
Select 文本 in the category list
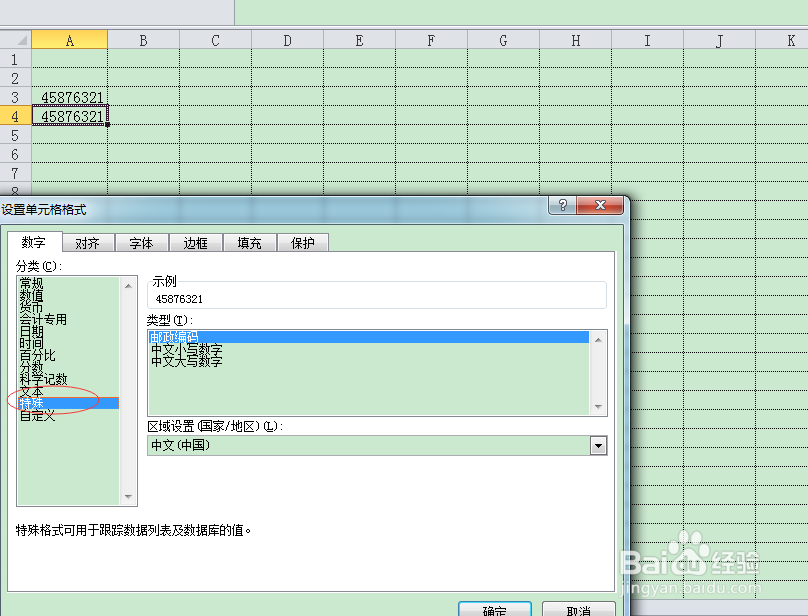(x=69, y=391)
